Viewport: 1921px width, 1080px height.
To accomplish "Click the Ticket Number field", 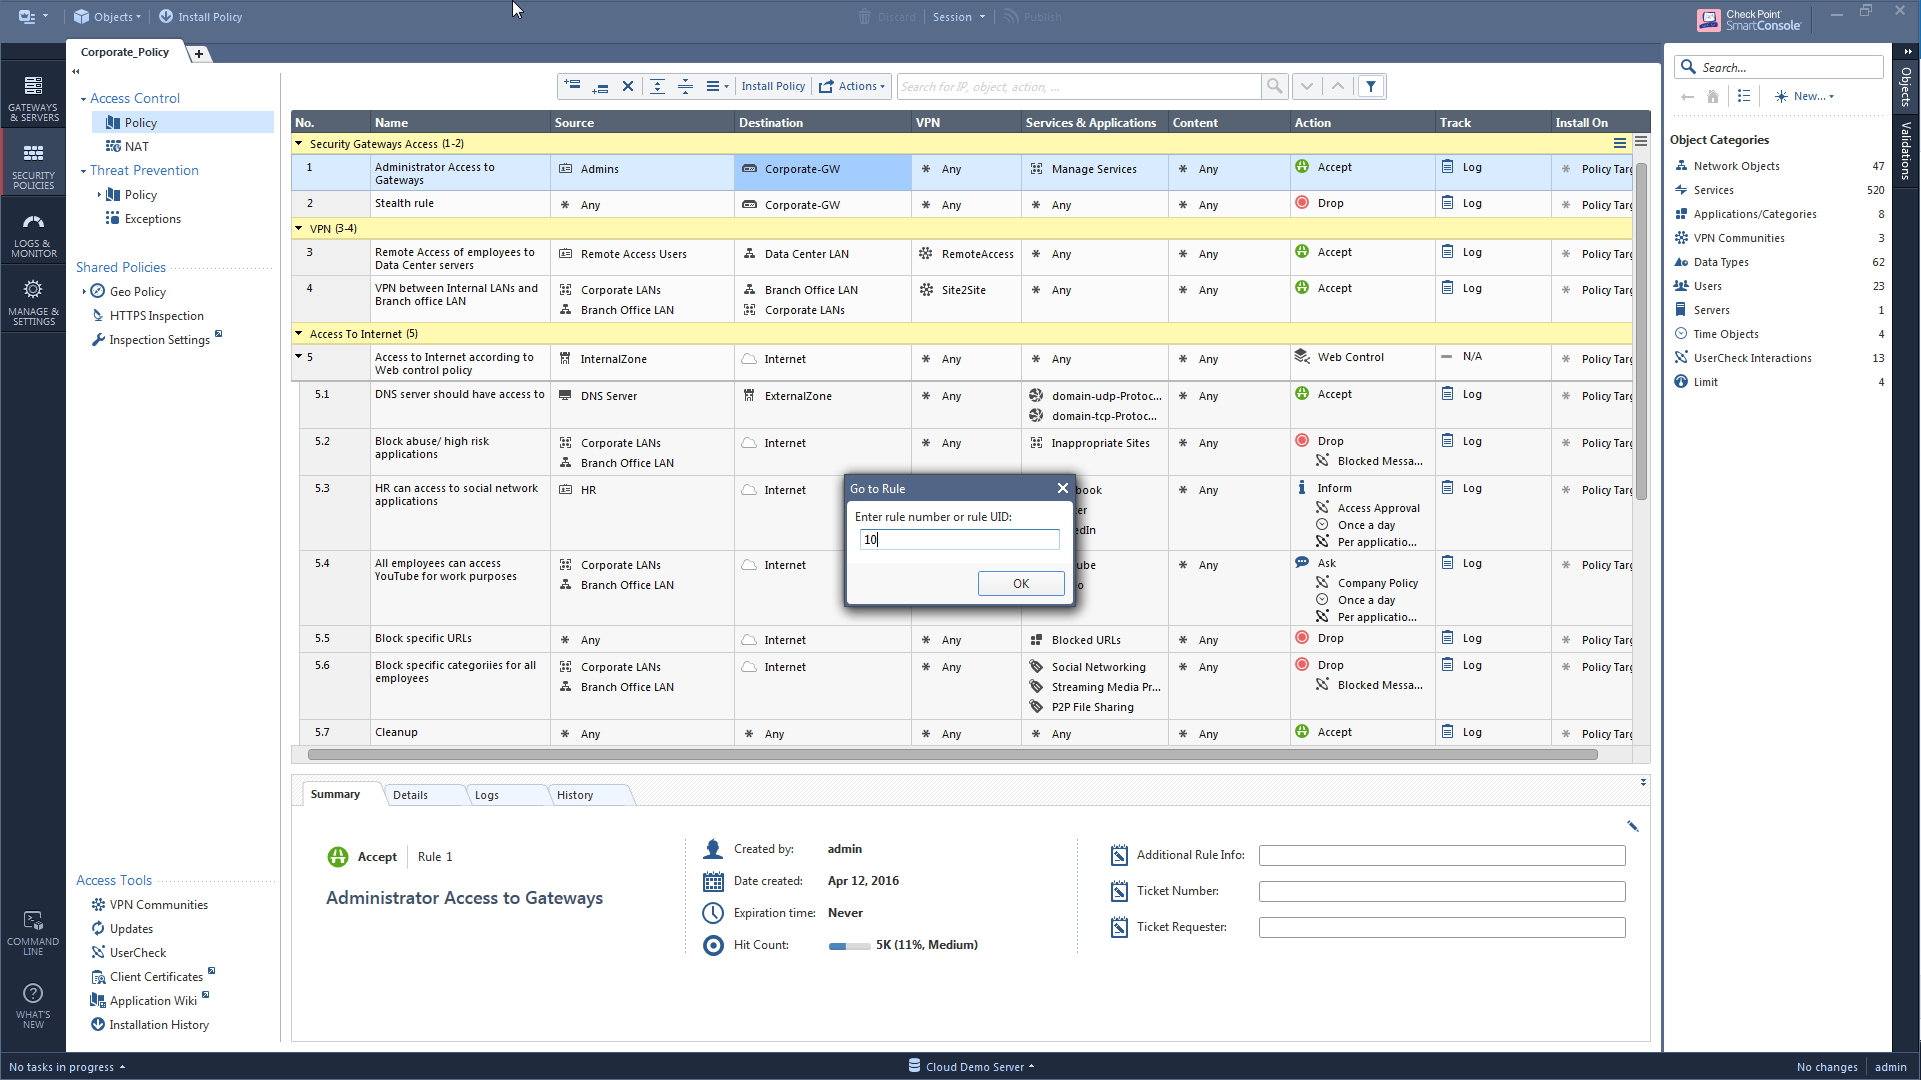I will click(1442, 891).
